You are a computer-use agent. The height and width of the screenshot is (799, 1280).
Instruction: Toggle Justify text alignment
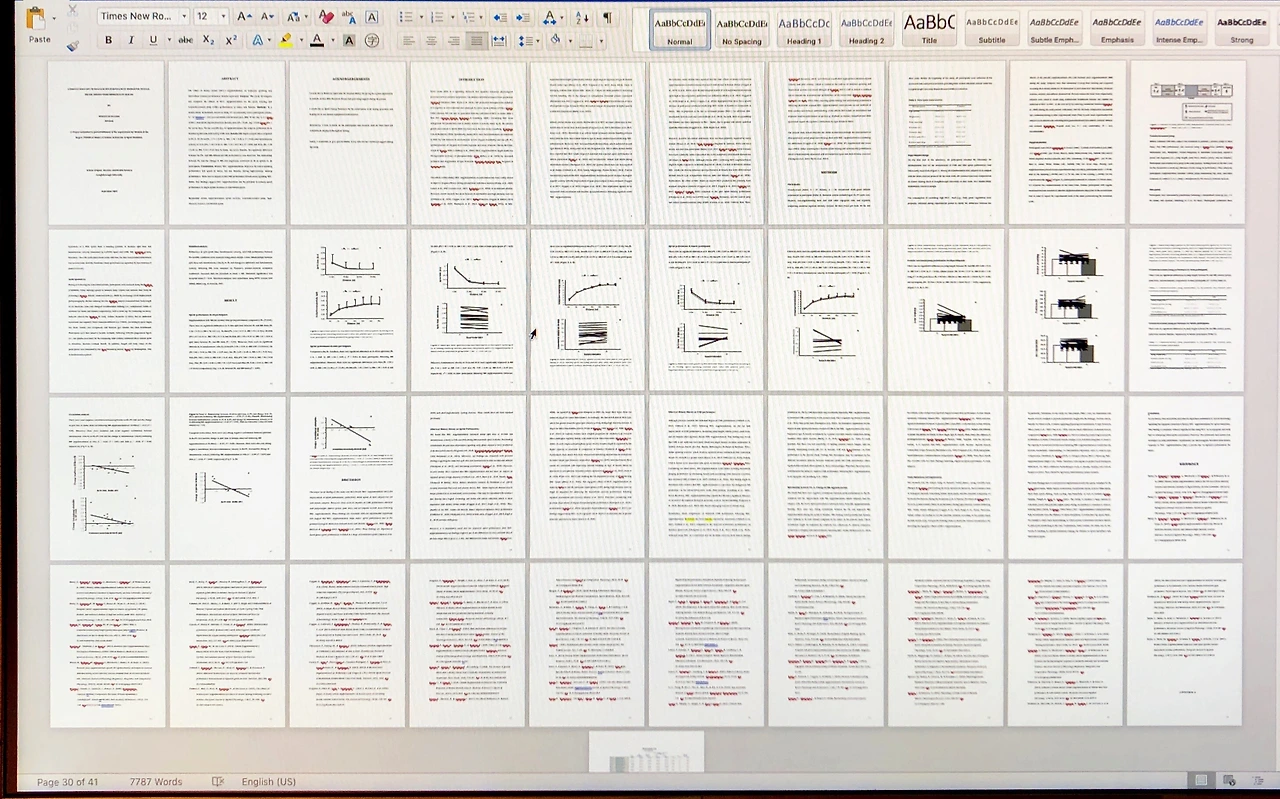click(x=476, y=40)
